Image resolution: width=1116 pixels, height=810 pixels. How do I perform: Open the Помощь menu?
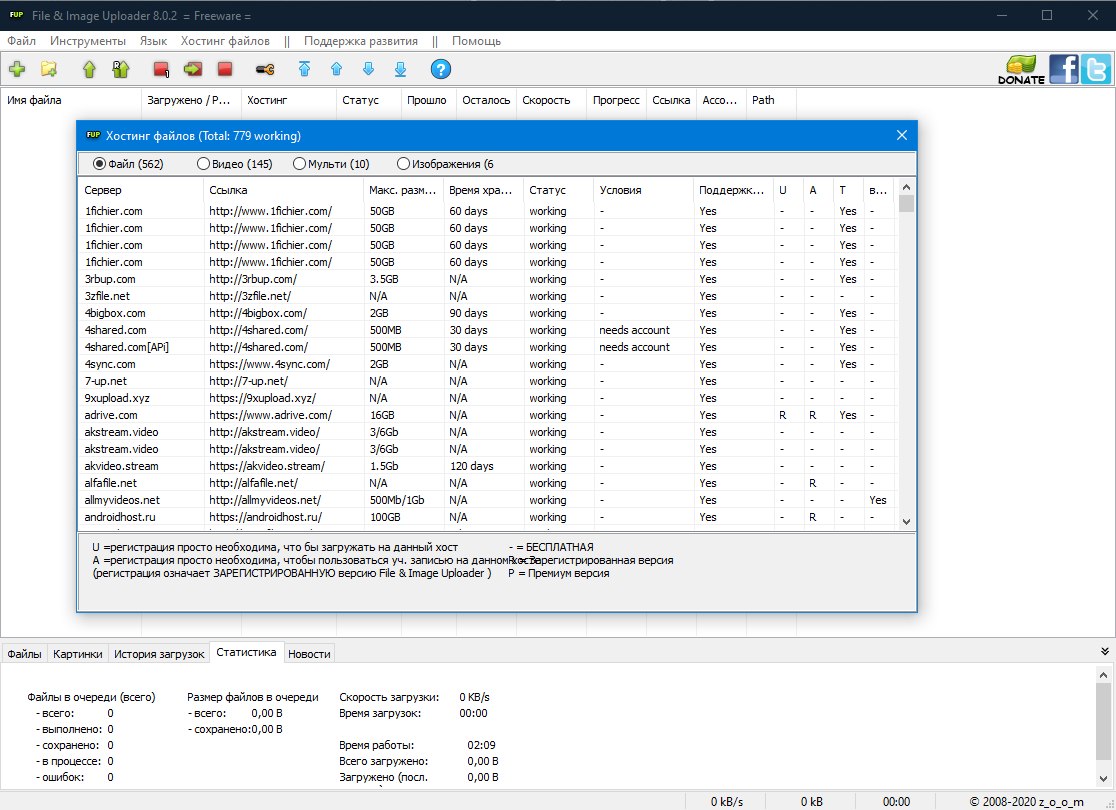[476, 41]
